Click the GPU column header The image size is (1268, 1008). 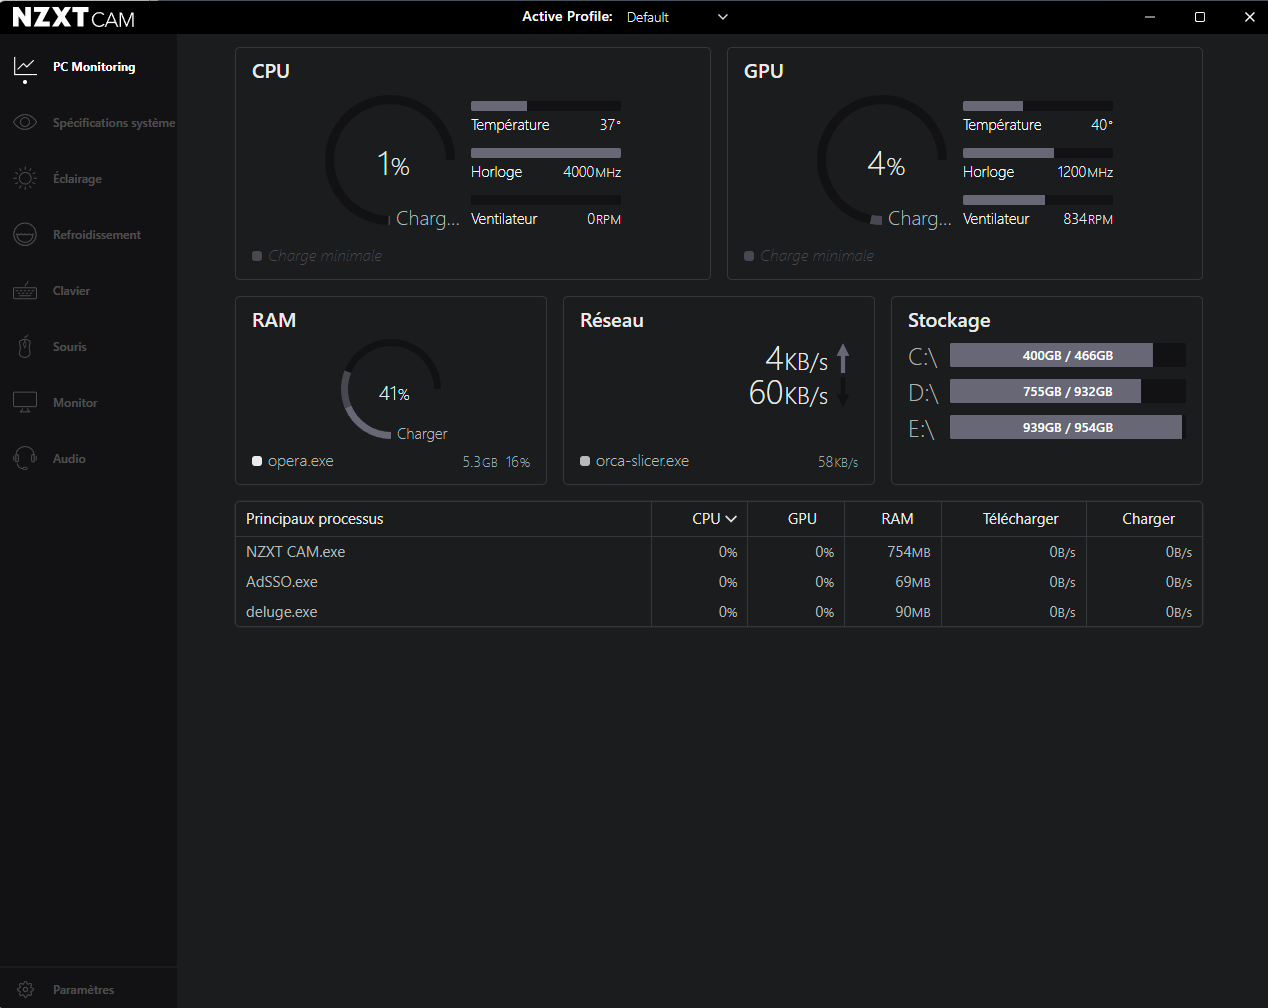pos(802,519)
